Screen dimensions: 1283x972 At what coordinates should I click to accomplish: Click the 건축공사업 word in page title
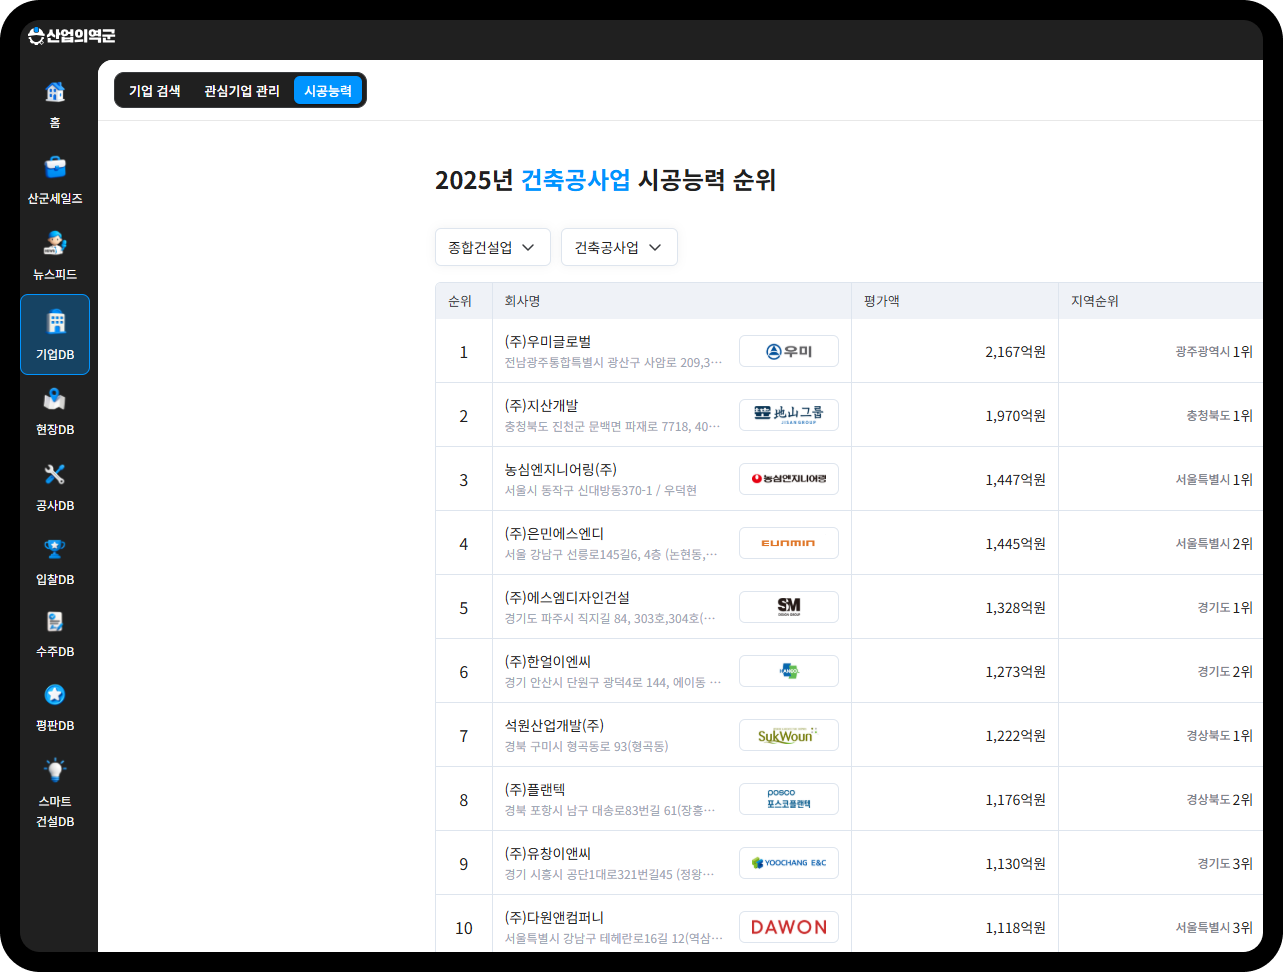pyautogui.click(x=576, y=180)
